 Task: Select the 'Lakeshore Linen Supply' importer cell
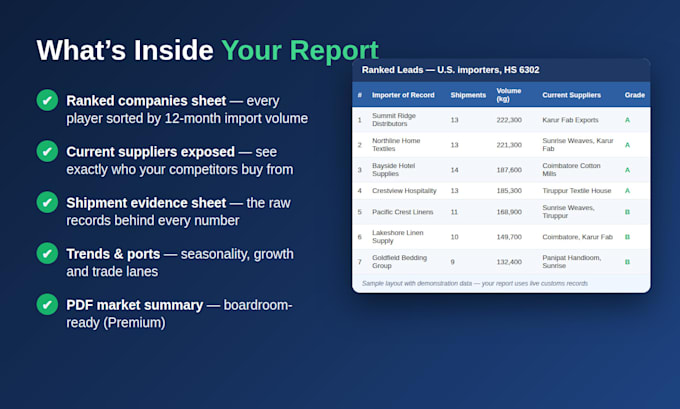pos(398,237)
